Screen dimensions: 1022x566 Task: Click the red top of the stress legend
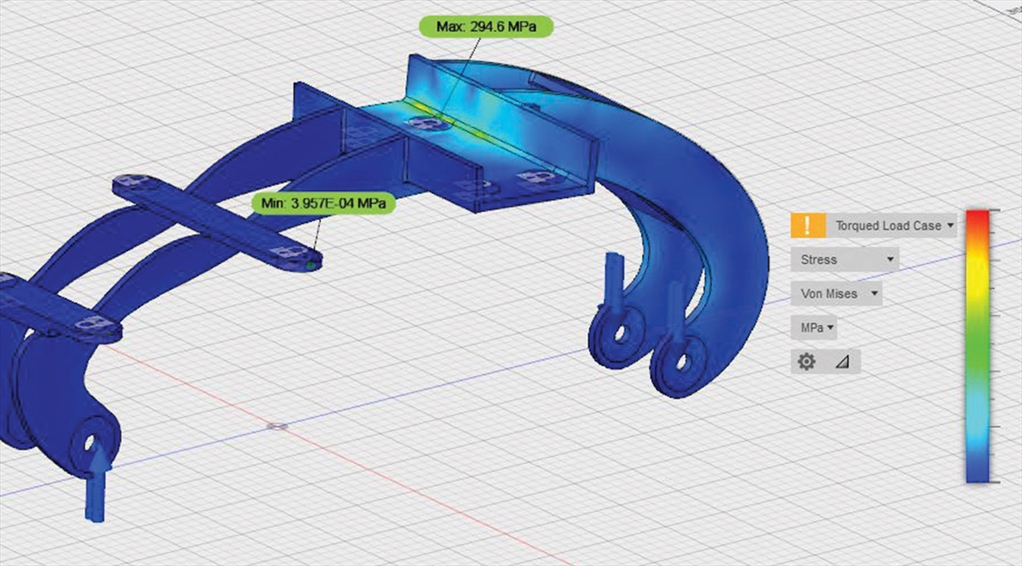click(x=977, y=220)
